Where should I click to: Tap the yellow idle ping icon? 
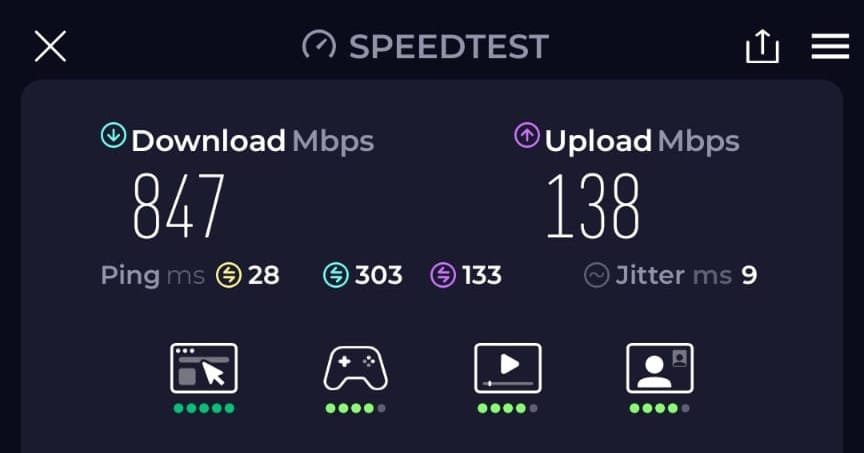229,275
